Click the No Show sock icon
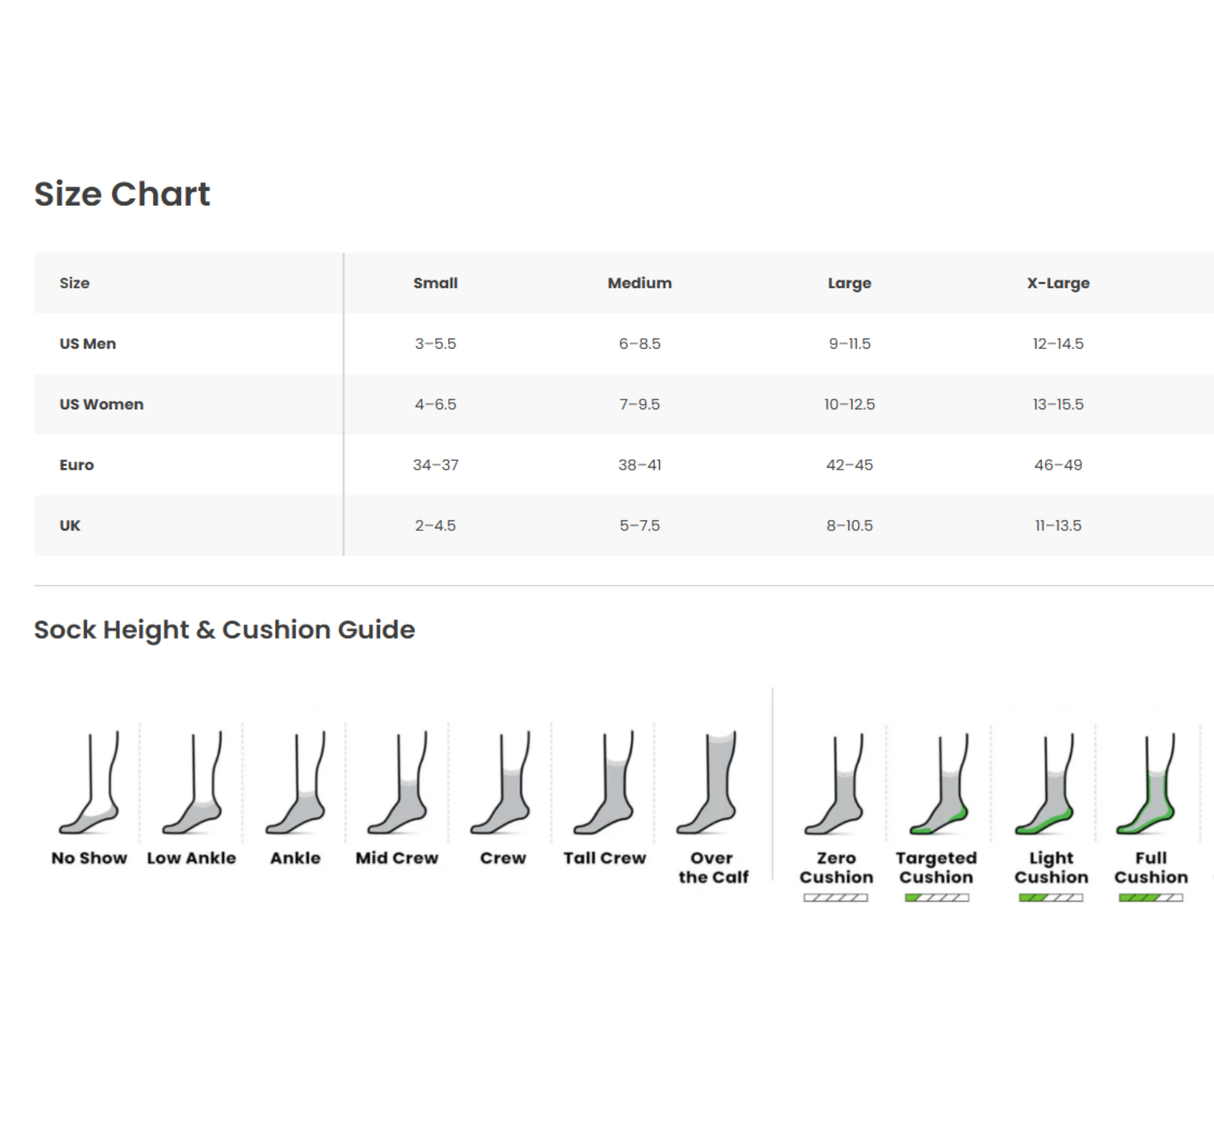This screenshot has width=1214, height=1138. (90, 784)
